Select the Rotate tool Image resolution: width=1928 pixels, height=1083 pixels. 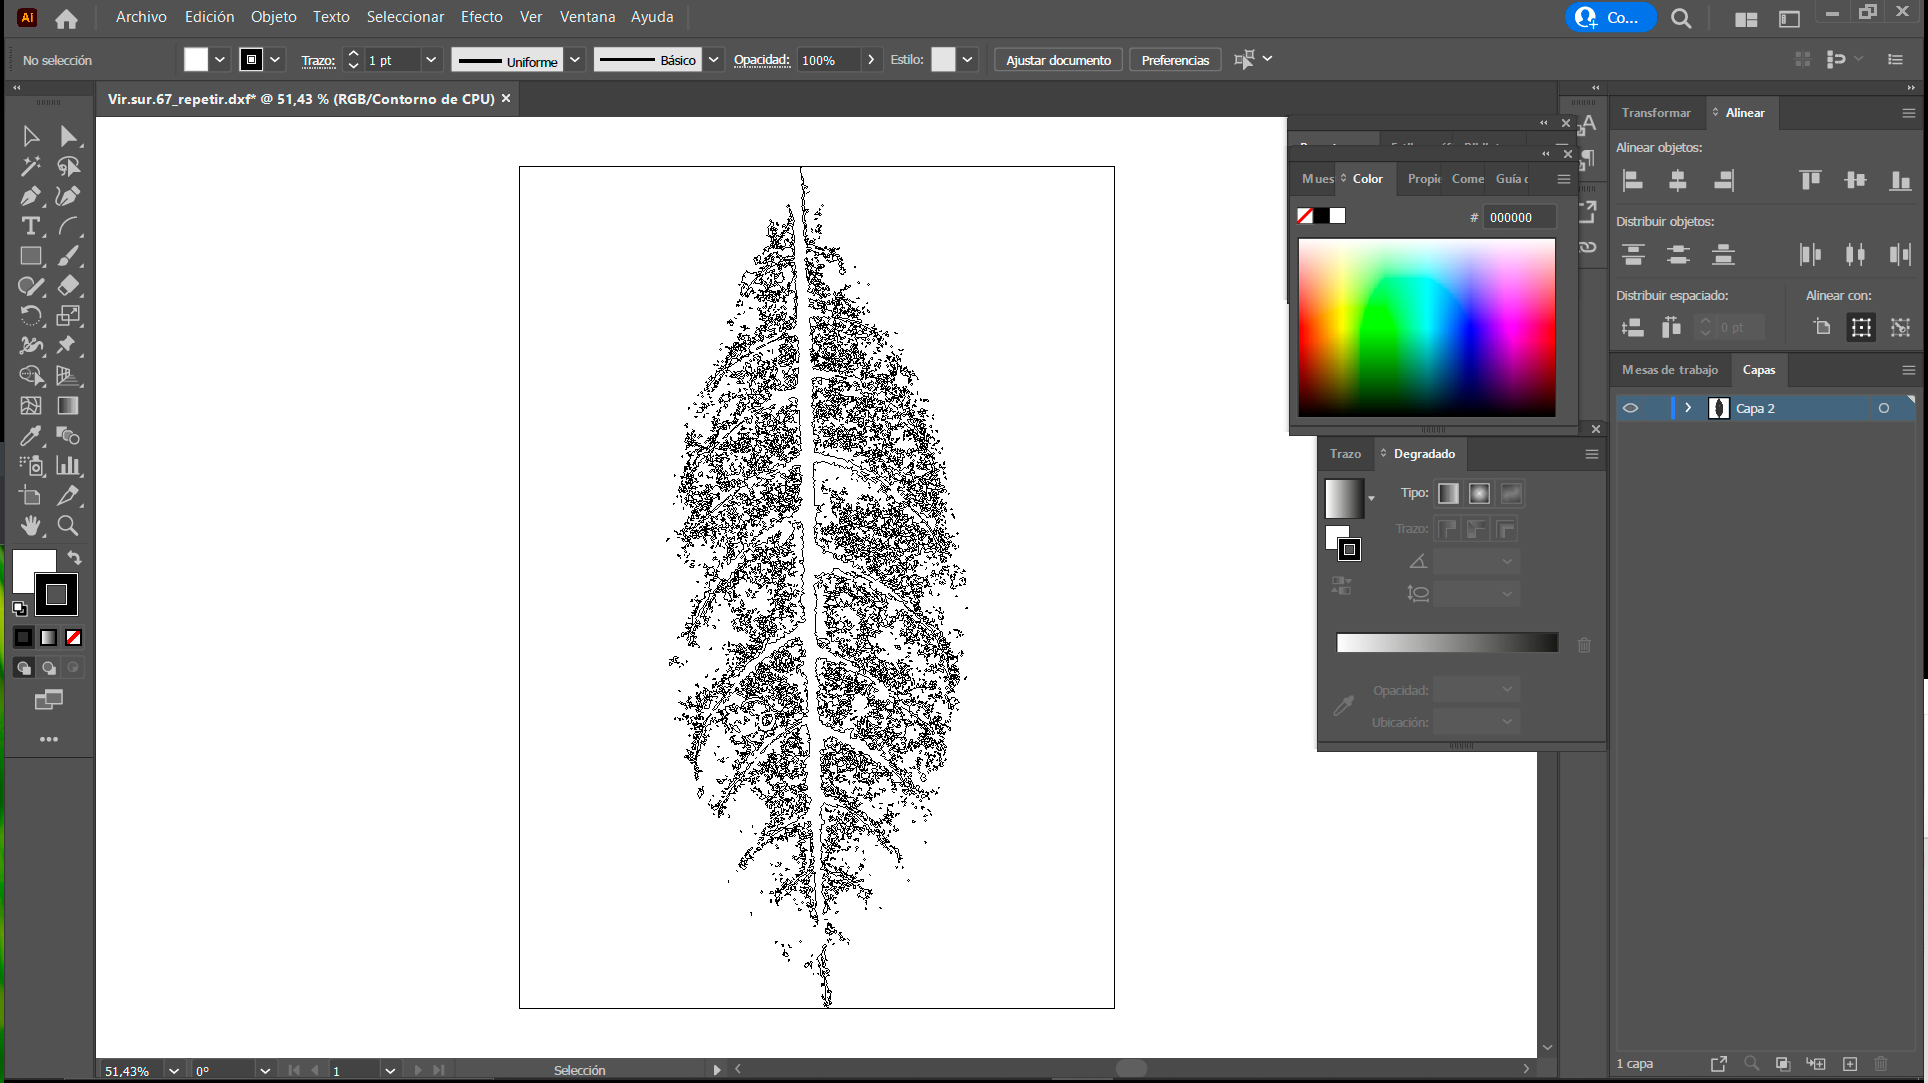[30, 316]
